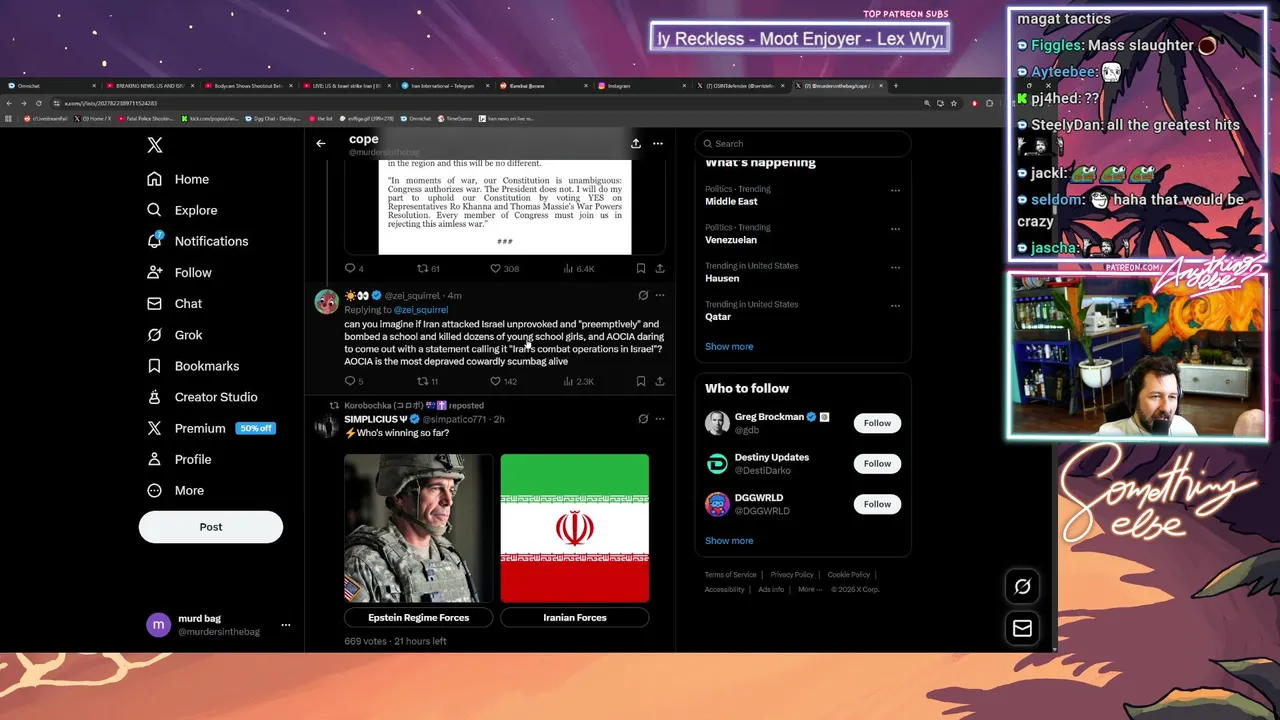Go back with the cope list arrow
Image resolution: width=1280 pixels, height=720 pixels.
tap(321, 143)
